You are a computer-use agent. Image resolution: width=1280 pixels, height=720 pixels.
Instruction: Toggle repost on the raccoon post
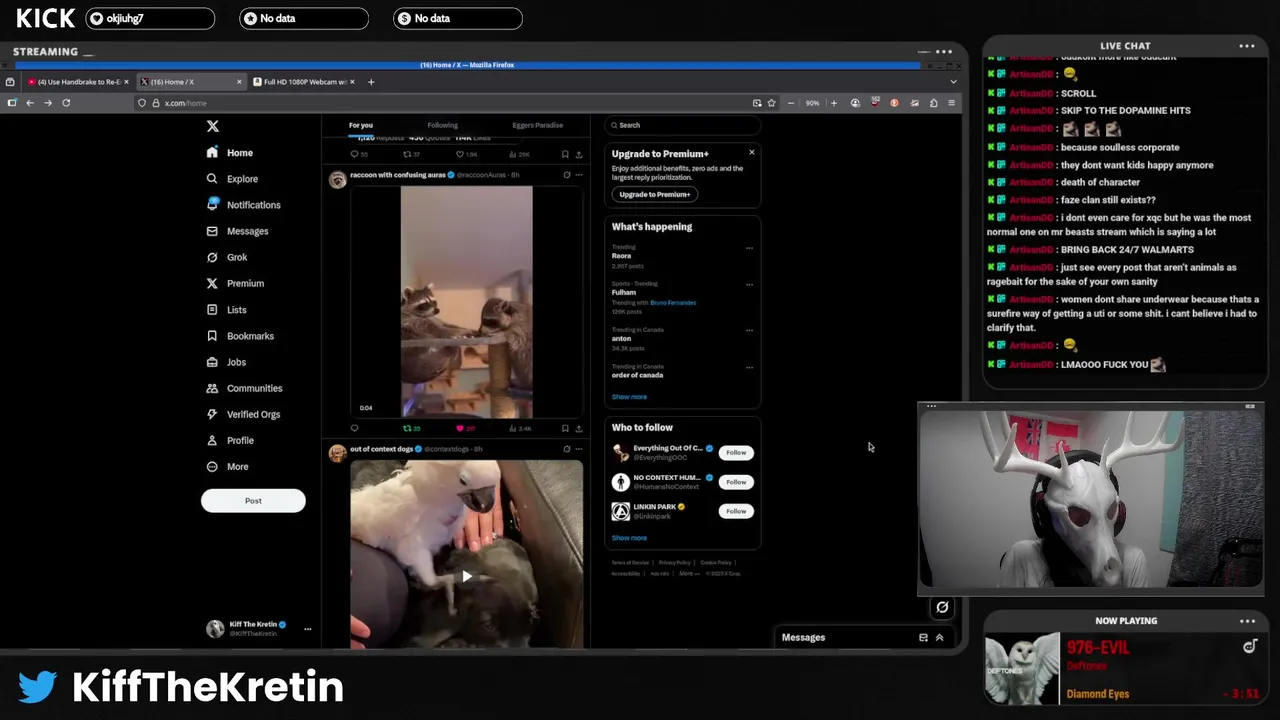pyautogui.click(x=411, y=428)
